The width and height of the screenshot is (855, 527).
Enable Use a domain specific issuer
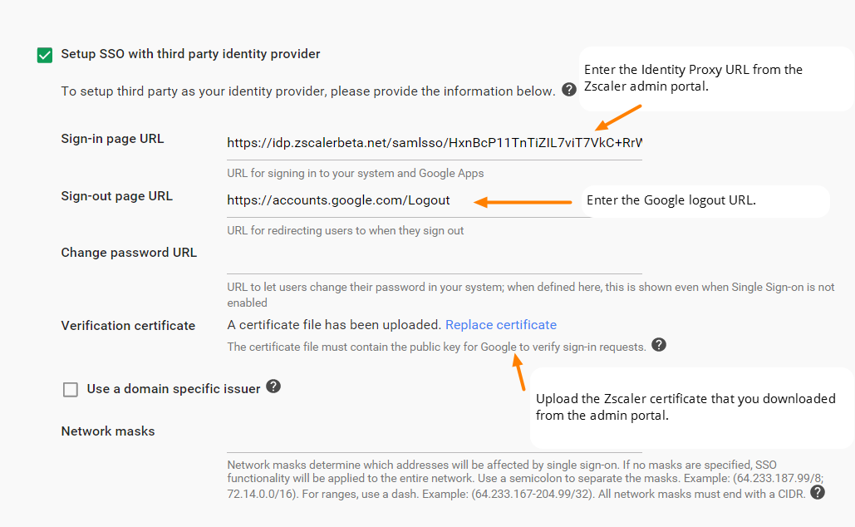click(x=70, y=389)
